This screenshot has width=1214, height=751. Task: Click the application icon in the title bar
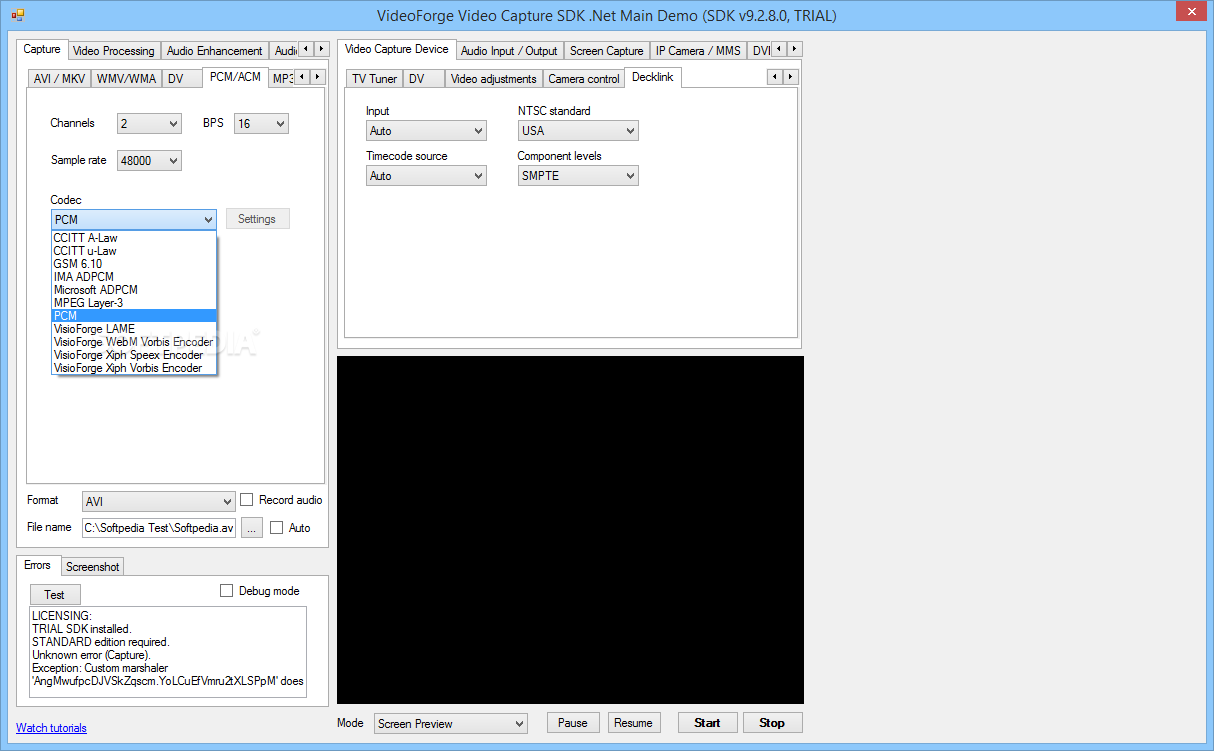[18, 15]
